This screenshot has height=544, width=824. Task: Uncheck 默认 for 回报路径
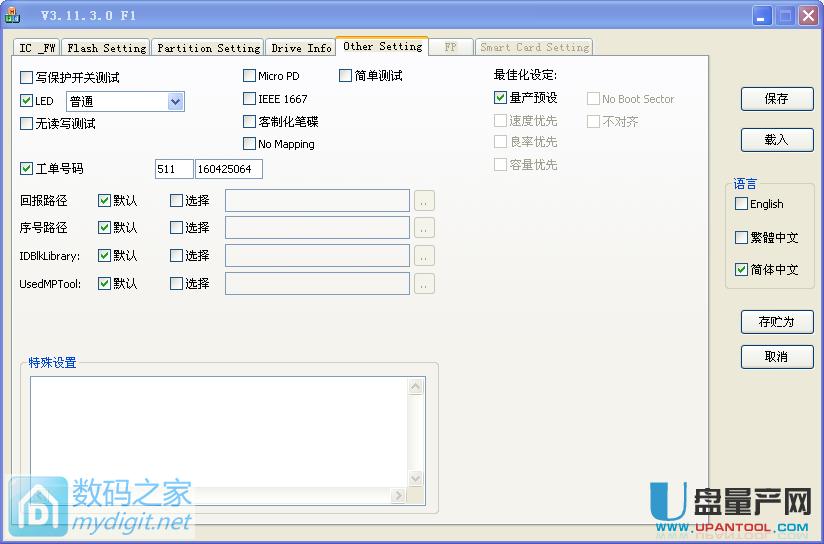pyautogui.click(x=104, y=200)
